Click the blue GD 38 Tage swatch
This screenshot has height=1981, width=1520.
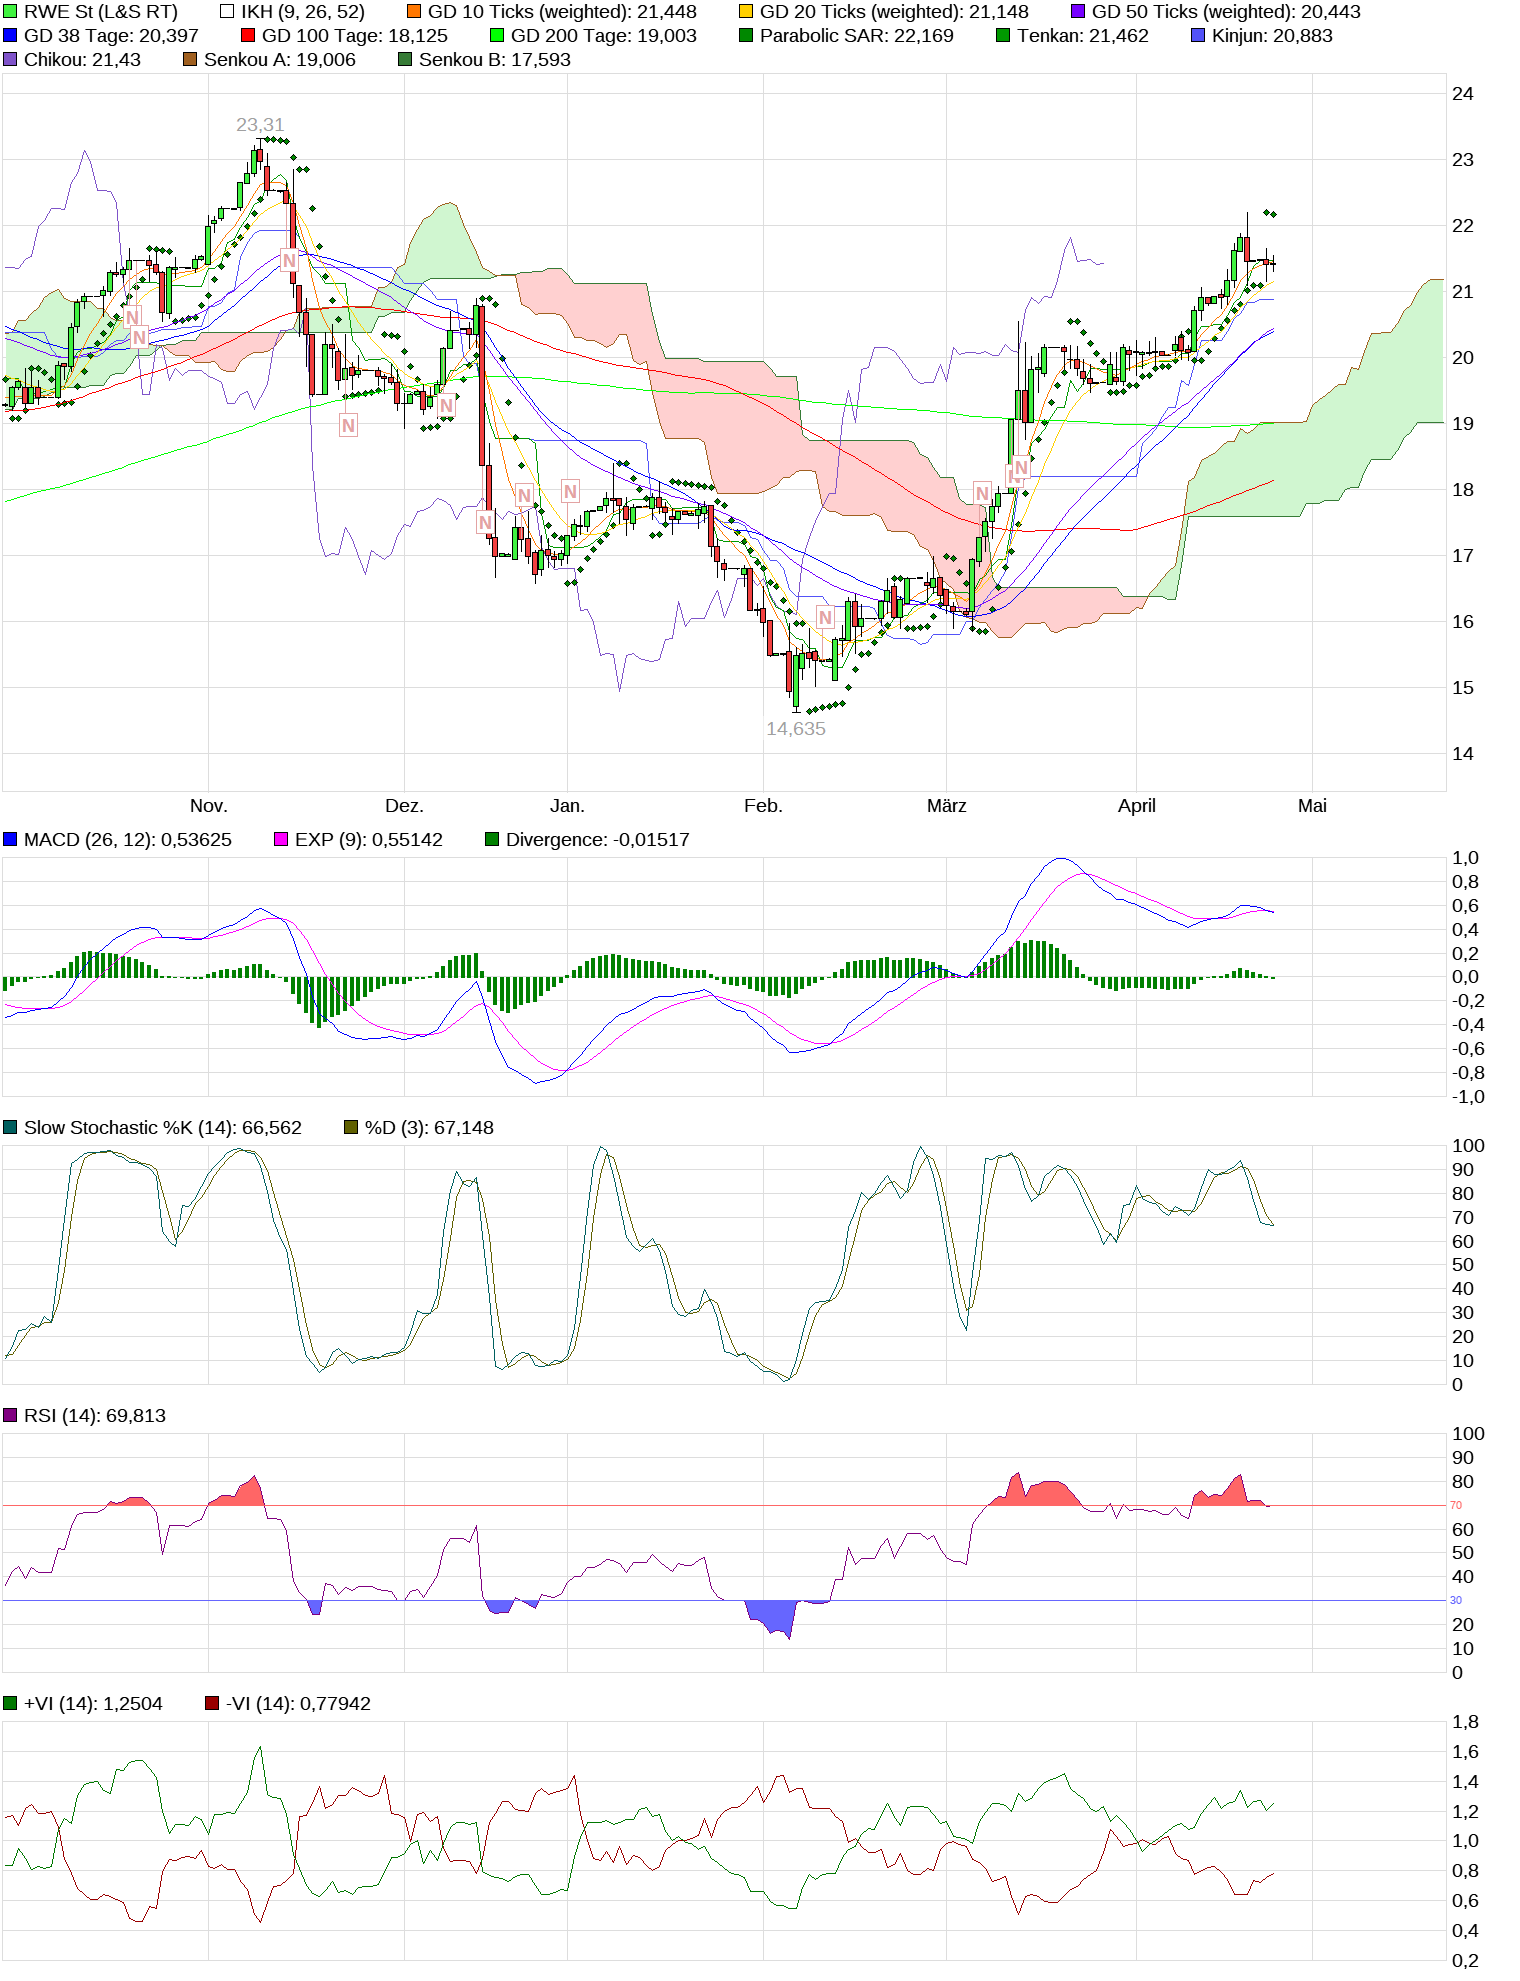[10, 36]
